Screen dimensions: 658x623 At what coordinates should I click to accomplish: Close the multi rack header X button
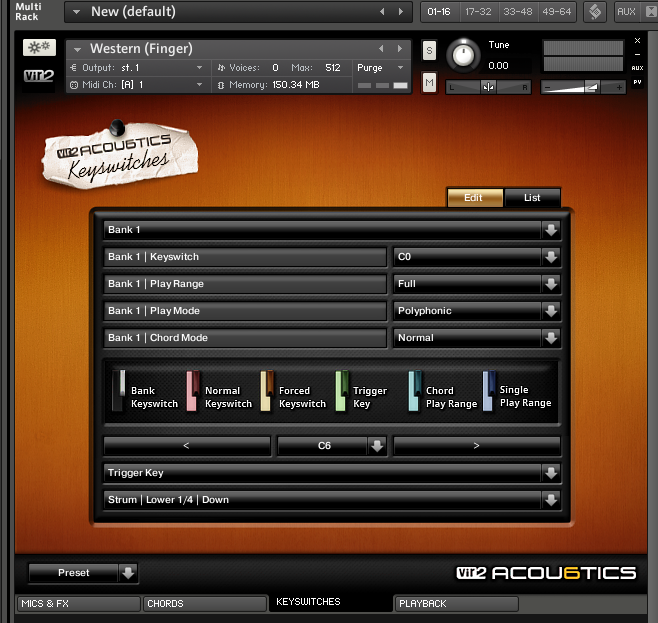tap(651, 12)
